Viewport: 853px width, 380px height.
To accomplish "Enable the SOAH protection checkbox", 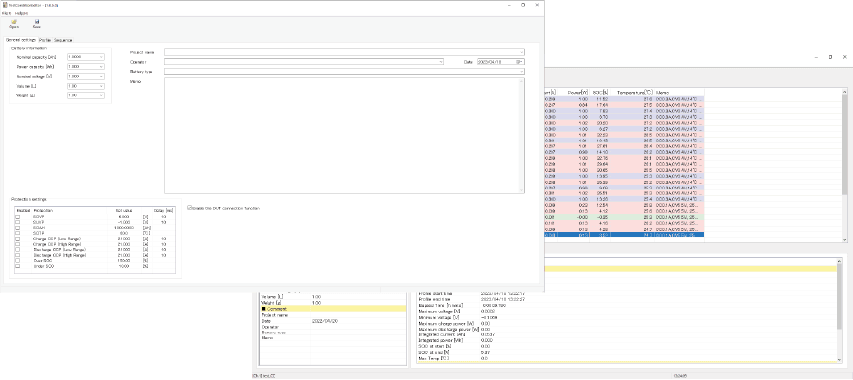I will click(x=17, y=227).
